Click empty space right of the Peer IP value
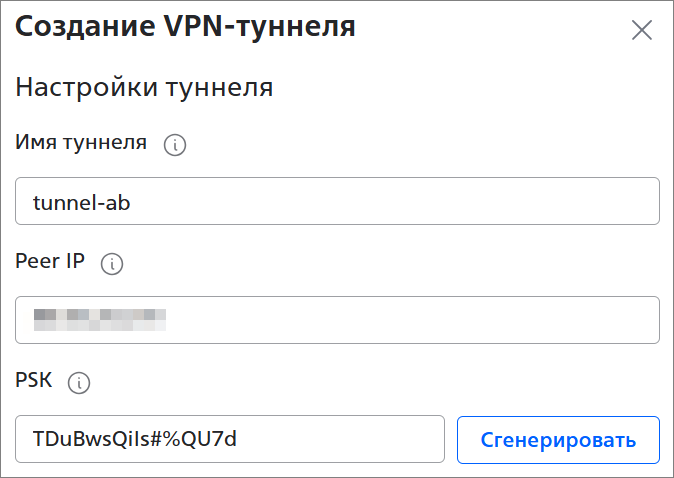 click(420, 320)
